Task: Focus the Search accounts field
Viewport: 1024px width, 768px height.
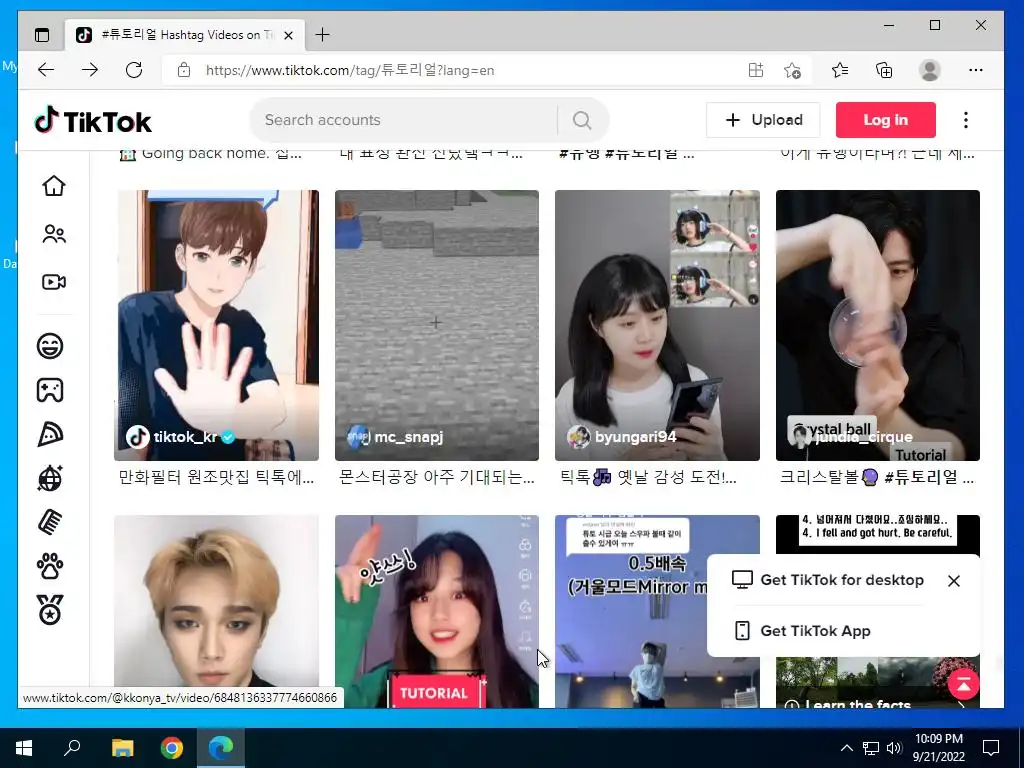Action: coord(405,120)
